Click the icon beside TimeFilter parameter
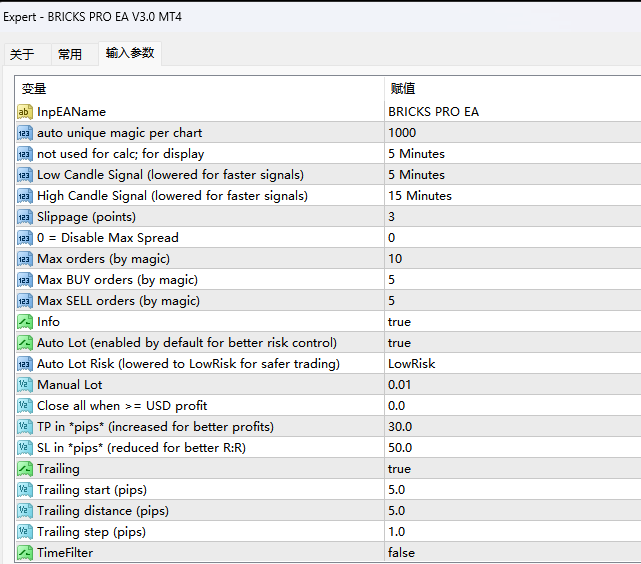The image size is (641, 564). (25, 553)
